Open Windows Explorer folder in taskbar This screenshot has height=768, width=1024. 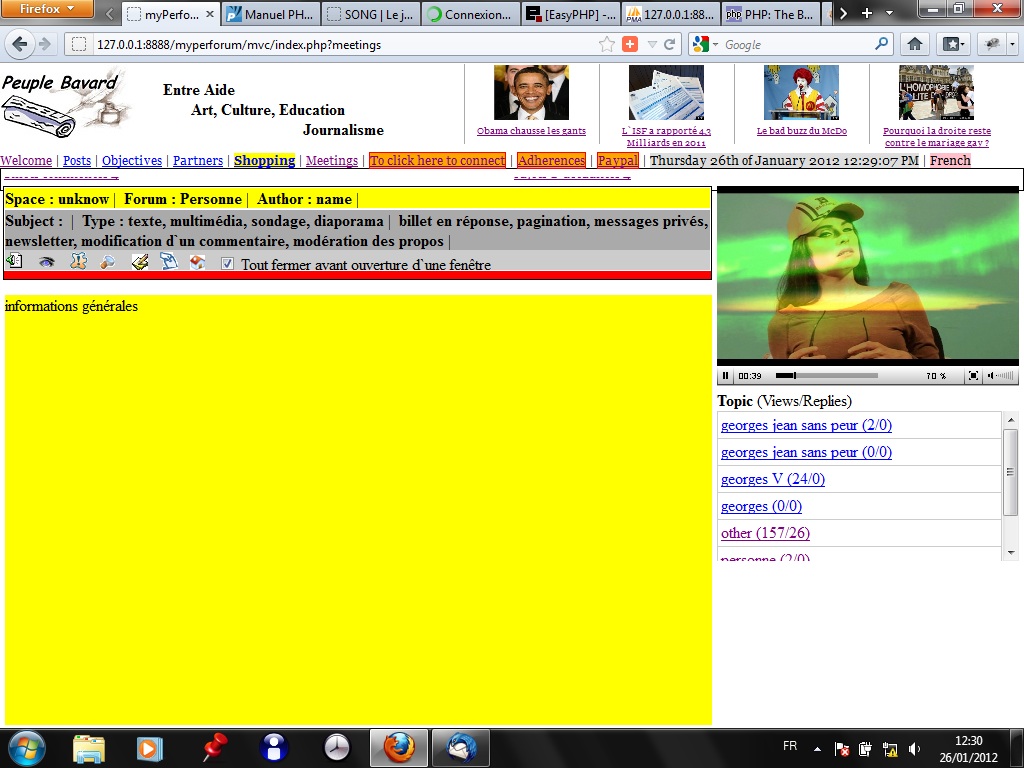click(x=89, y=748)
